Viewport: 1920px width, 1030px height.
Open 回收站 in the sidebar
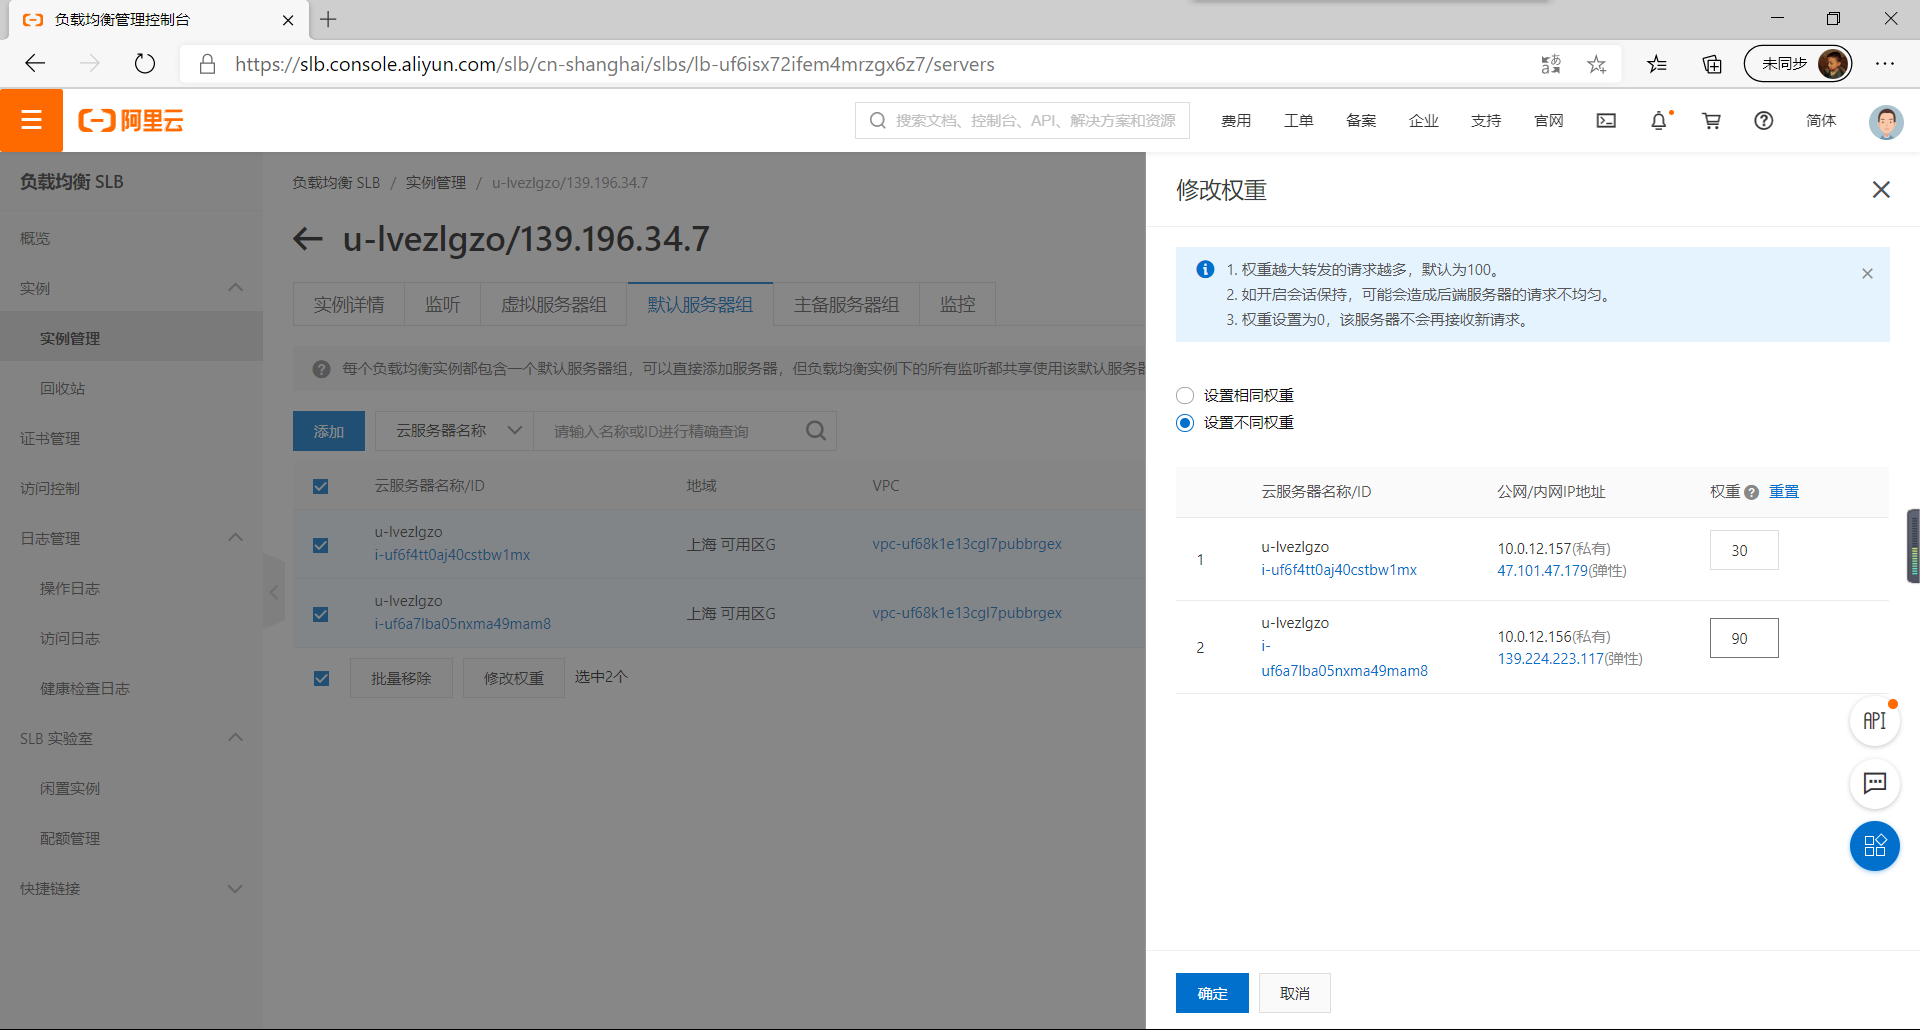(x=62, y=388)
